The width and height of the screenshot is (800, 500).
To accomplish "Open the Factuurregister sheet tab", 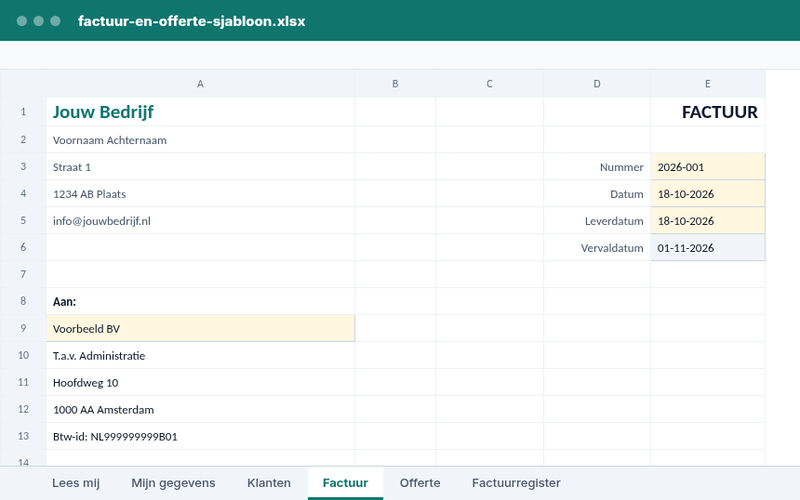I will pyautogui.click(x=516, y=483).
